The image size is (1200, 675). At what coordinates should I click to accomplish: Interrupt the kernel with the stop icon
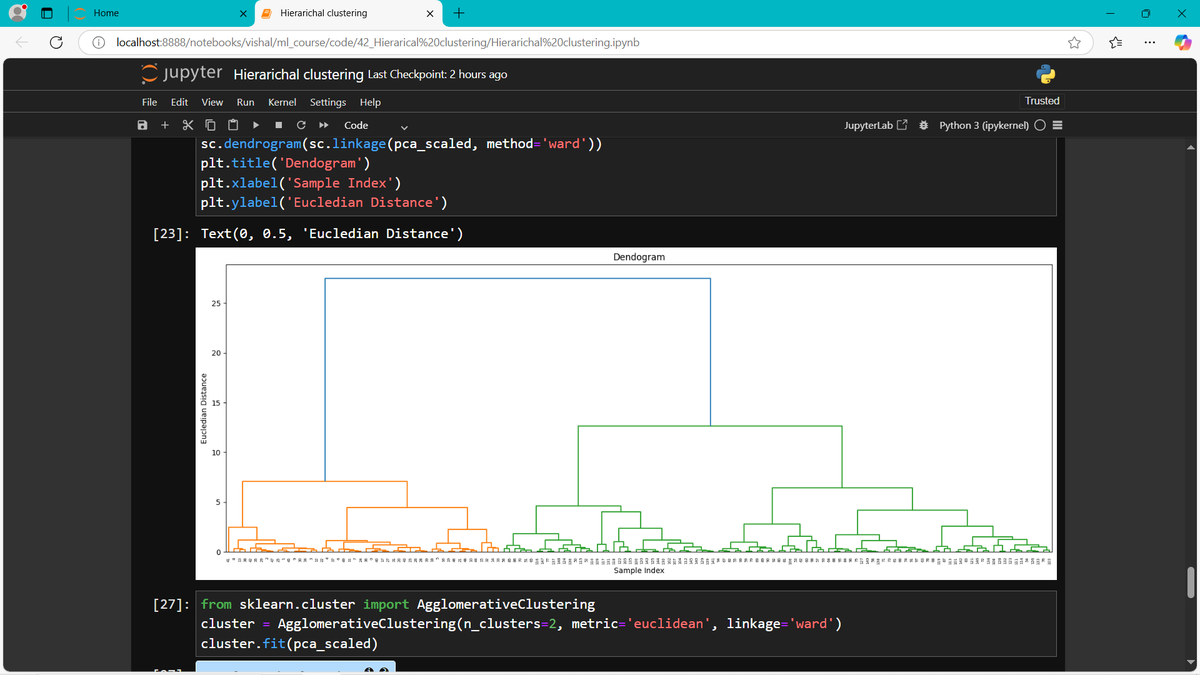click(x=278, y=125)
